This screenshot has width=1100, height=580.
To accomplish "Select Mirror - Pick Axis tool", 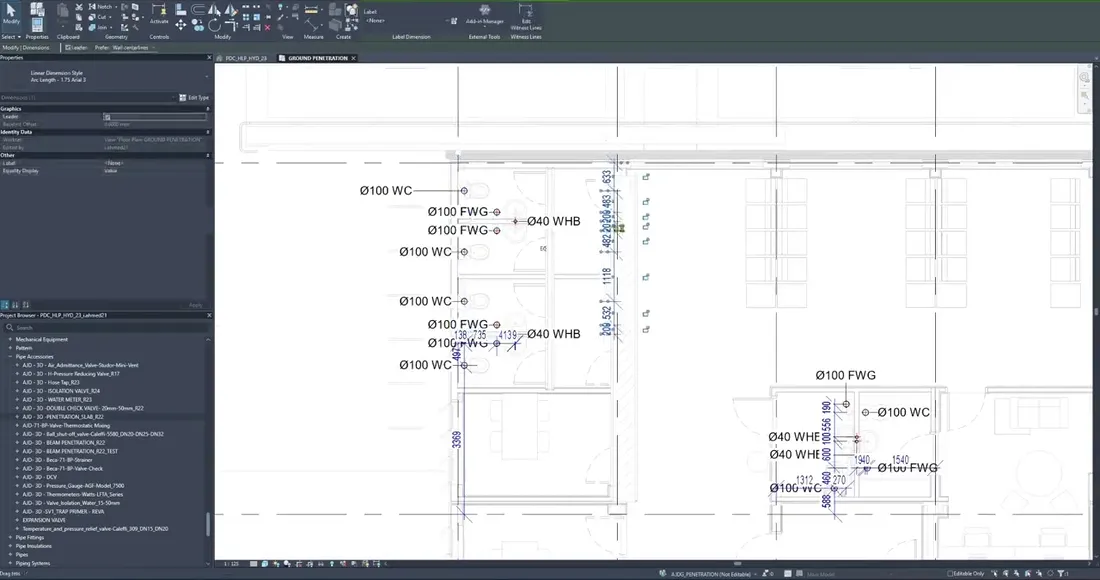I will [214, 9].
